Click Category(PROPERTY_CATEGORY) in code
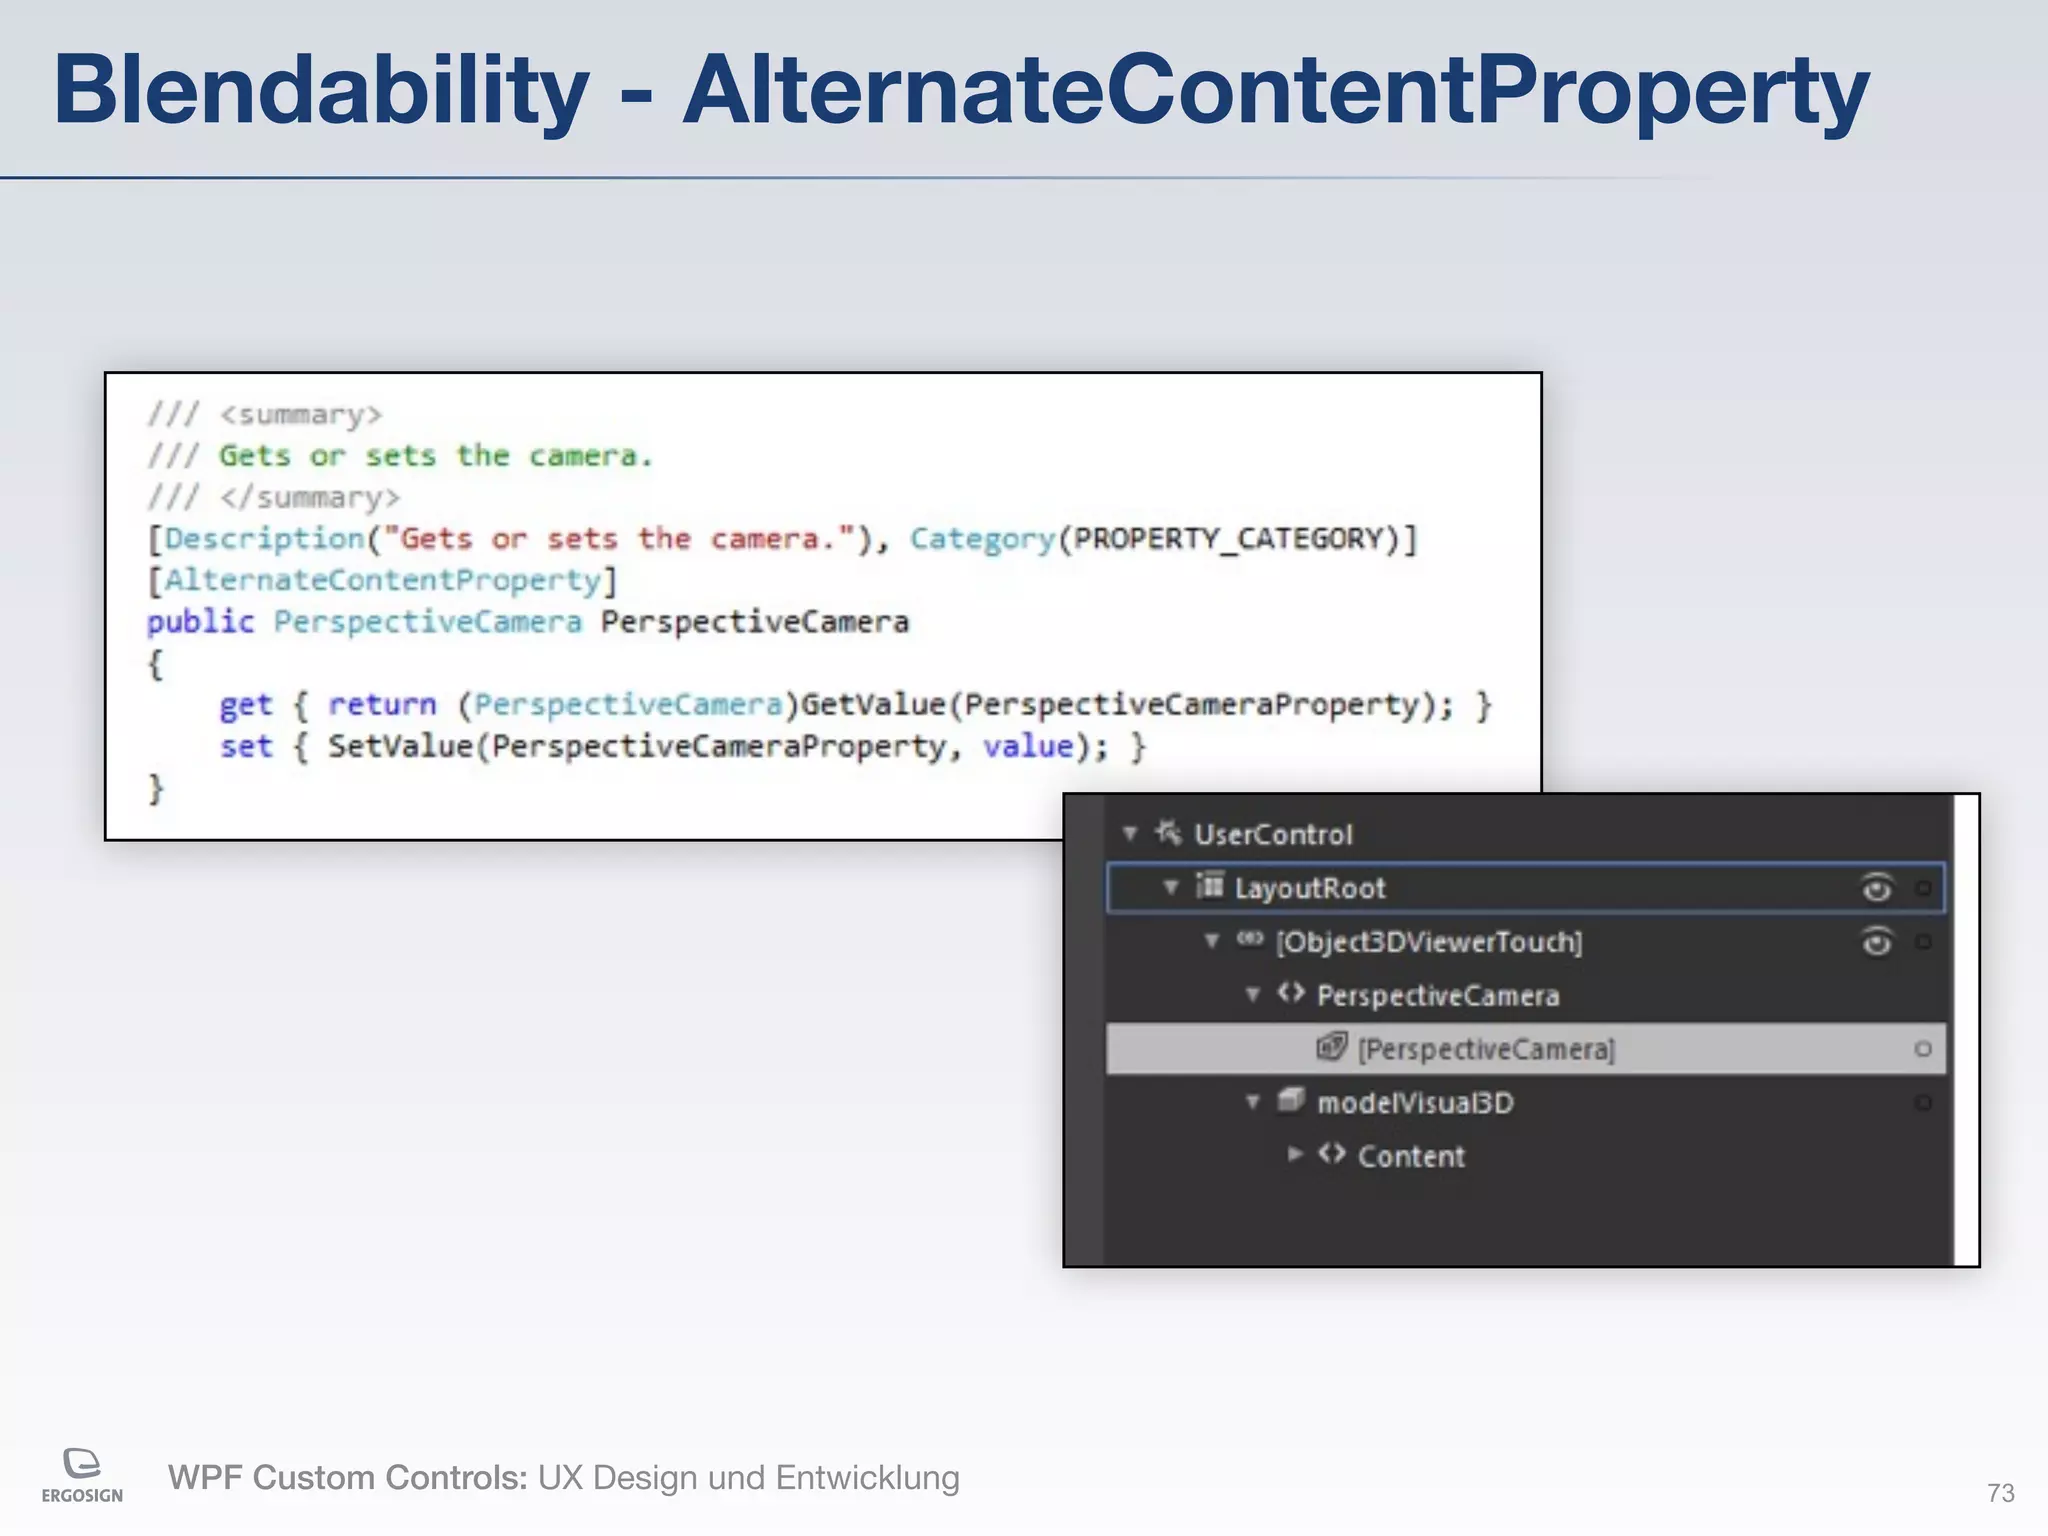The width and height of the screenshot is (2048, 1536). (x=1154, y=539)
